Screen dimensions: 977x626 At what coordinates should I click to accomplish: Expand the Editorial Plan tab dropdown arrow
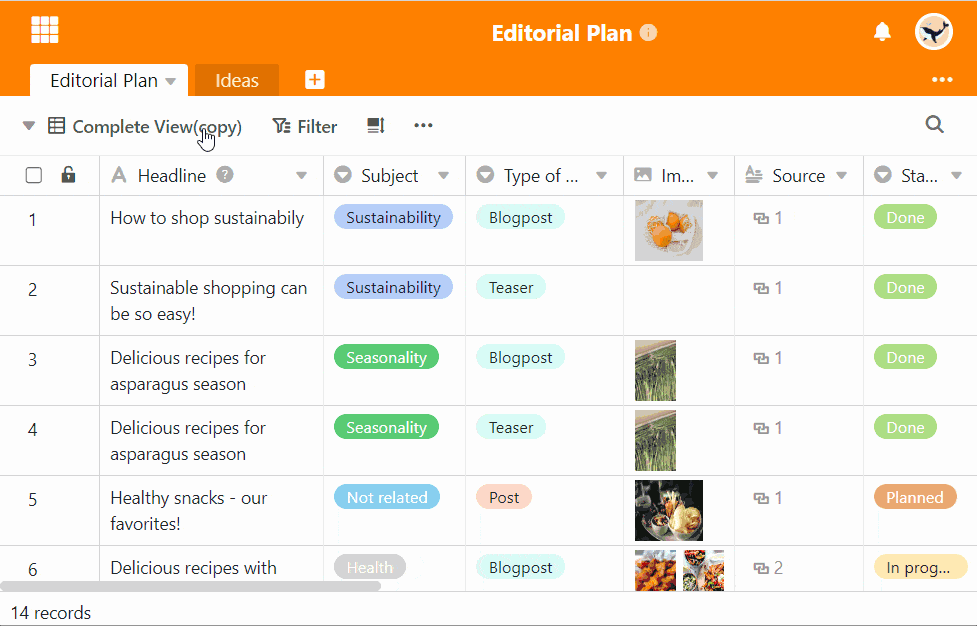click(171, 82)
